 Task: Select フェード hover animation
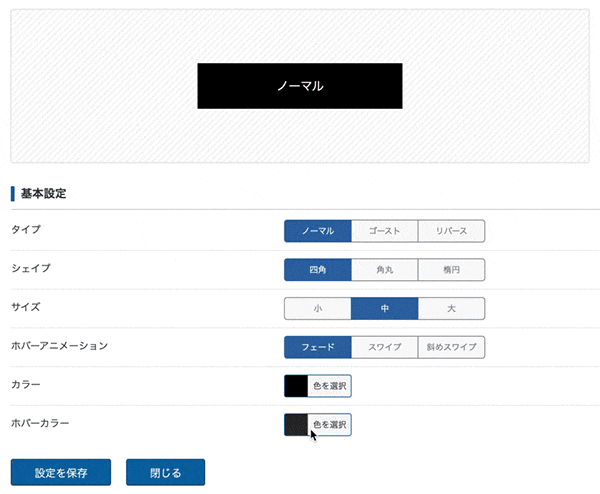pos(318,347)
